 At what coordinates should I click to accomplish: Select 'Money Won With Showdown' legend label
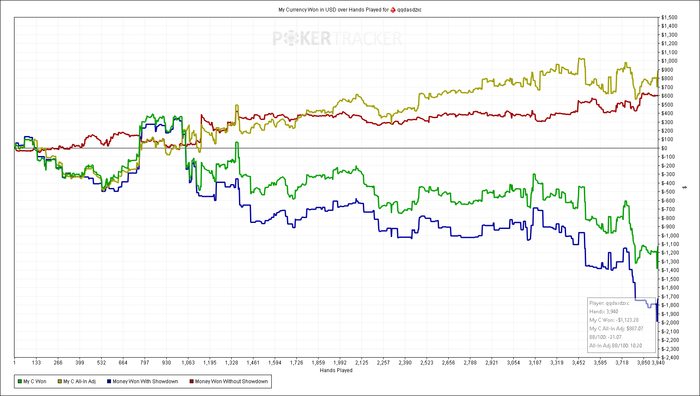[145, 382]
